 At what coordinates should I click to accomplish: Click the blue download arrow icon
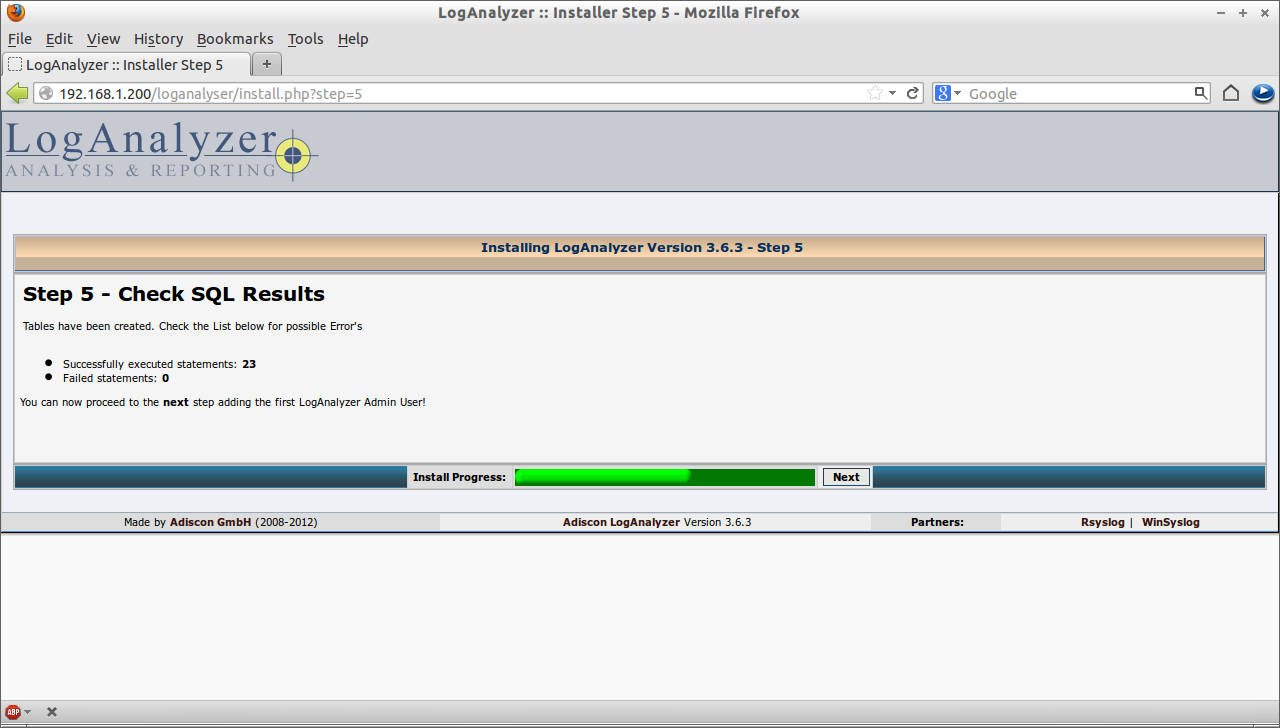point(1263,93)
